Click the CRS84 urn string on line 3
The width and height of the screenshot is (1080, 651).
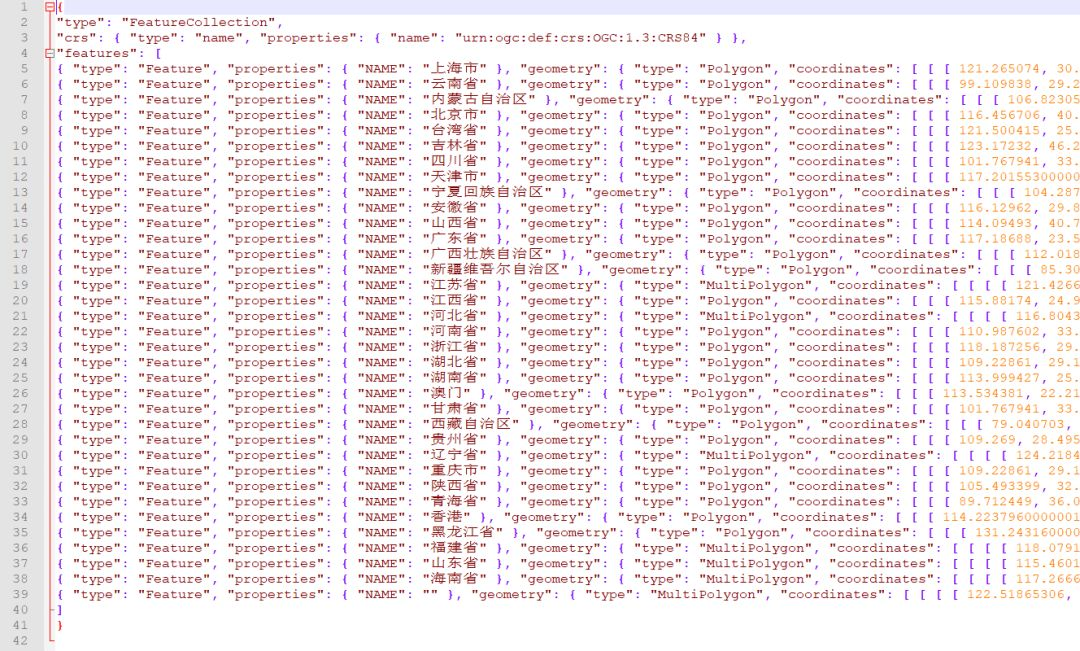coord(580,38)
